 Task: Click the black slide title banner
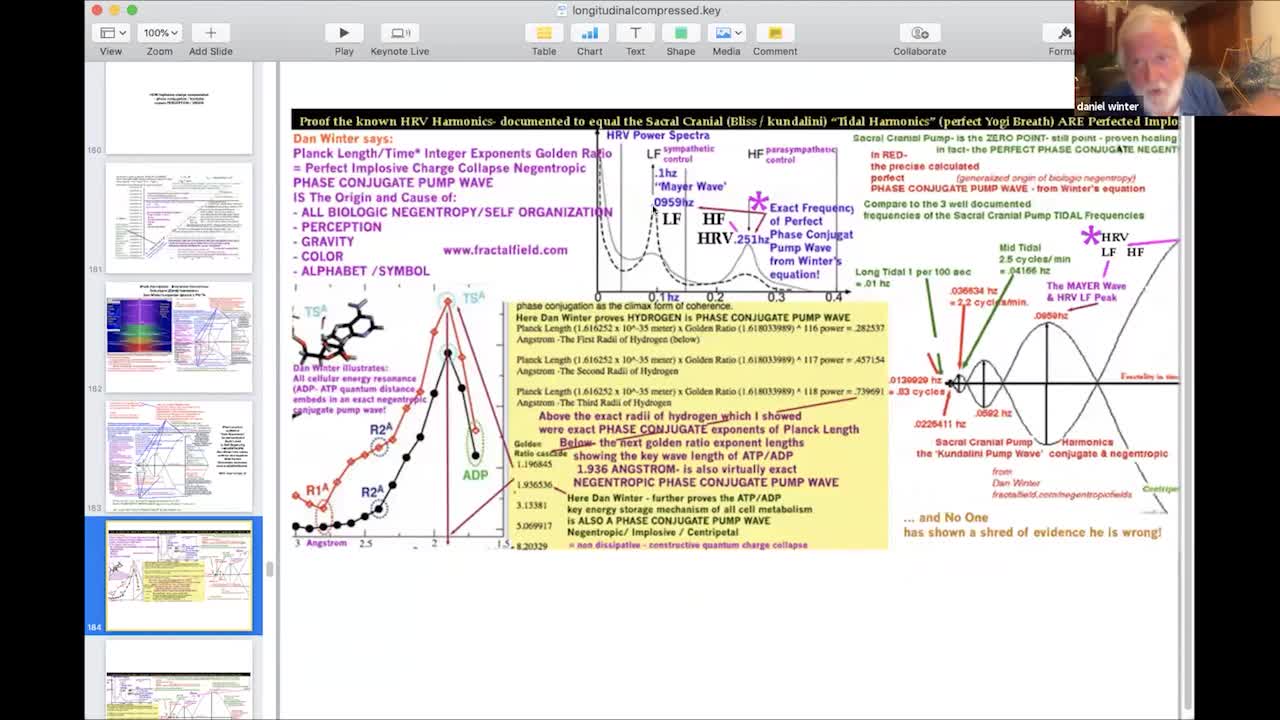(x=735, y=121)
